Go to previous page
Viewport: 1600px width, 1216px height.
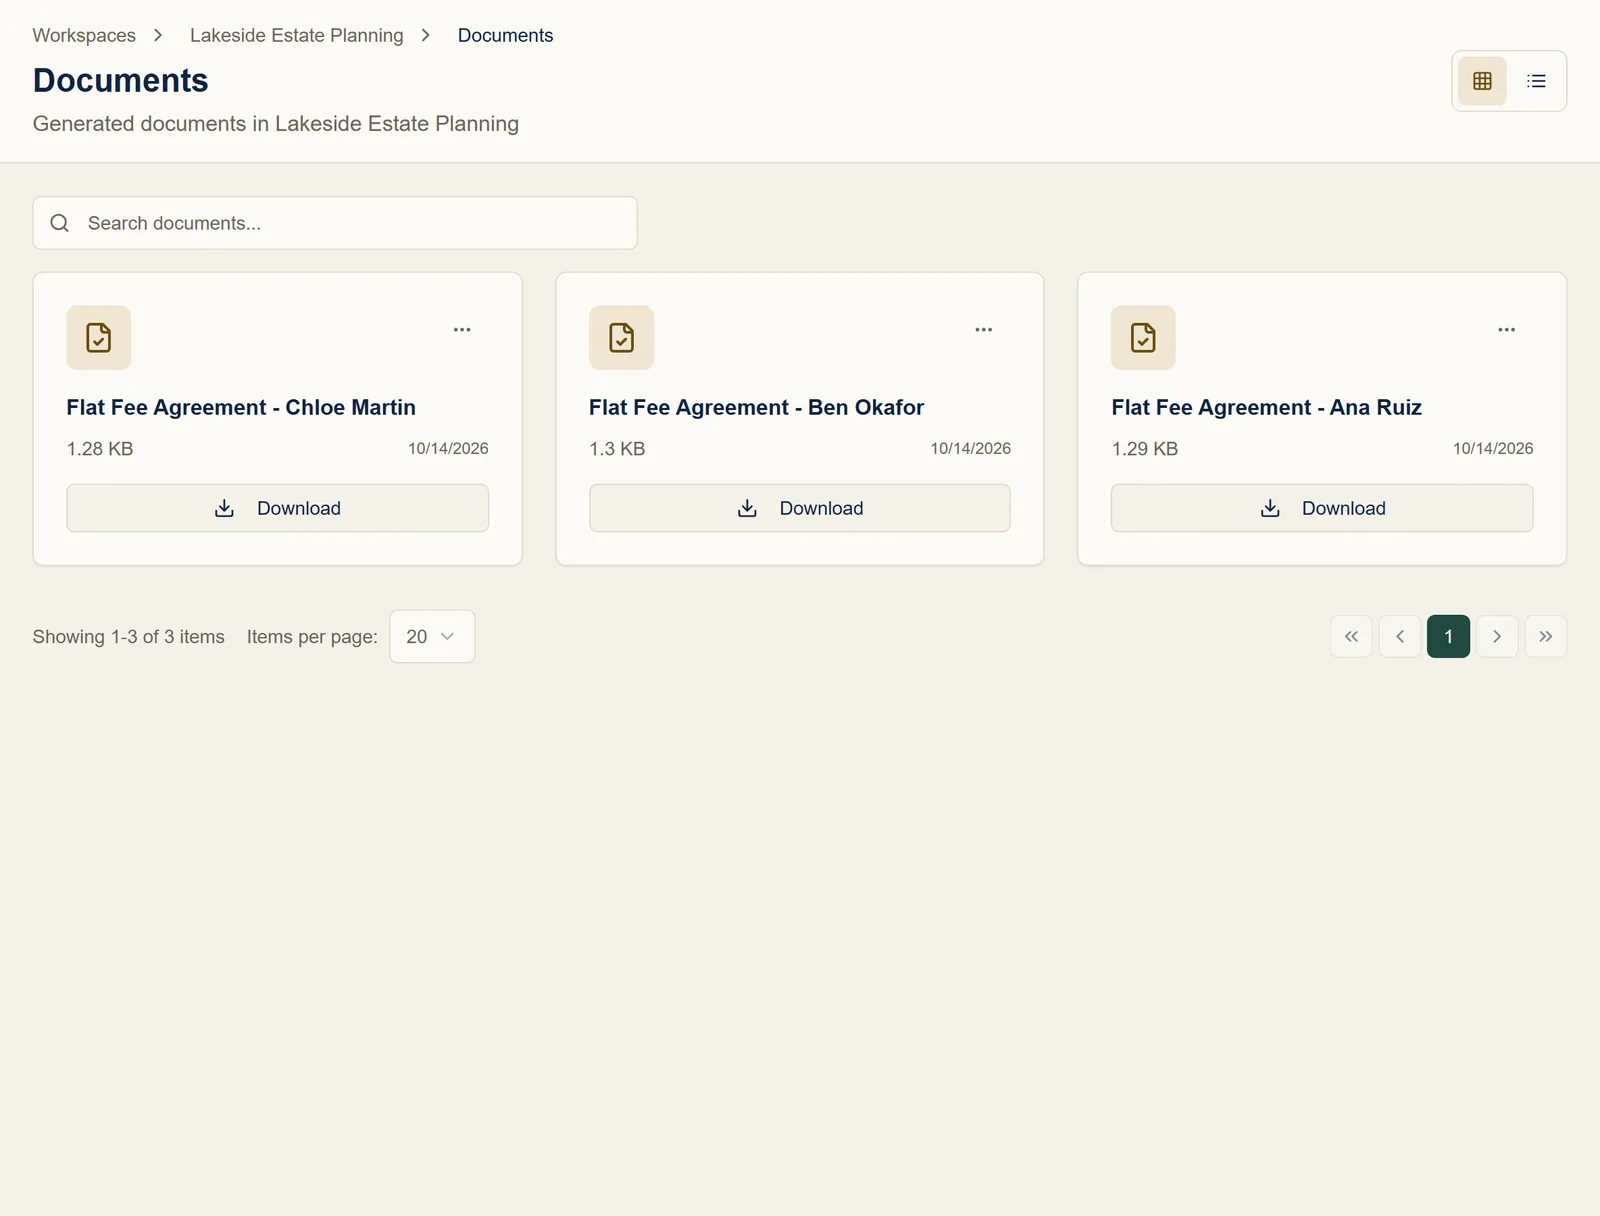(1400, 637)
